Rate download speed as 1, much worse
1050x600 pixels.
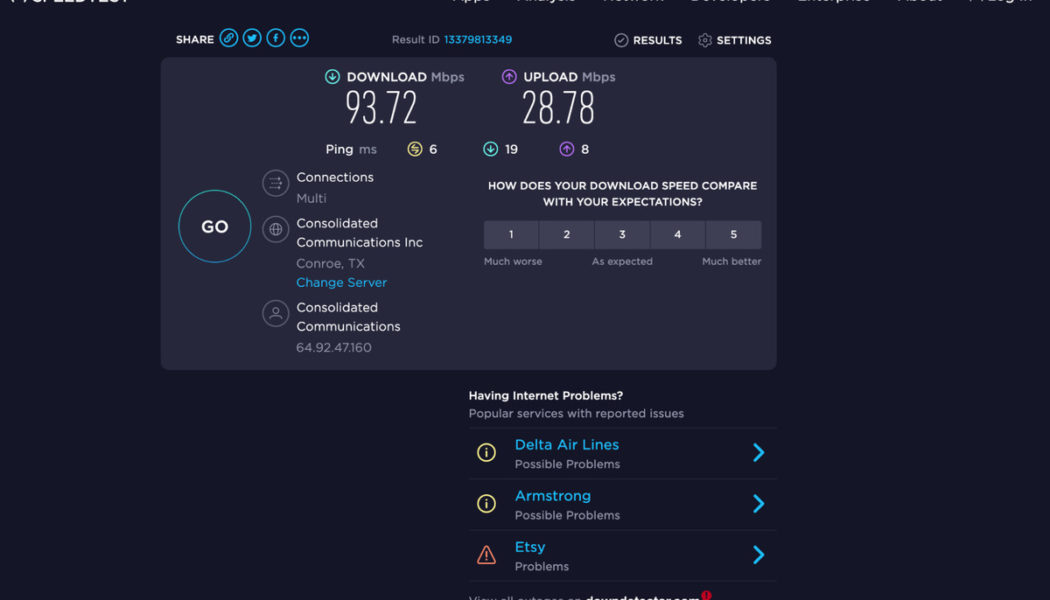(x=510, y=234)
